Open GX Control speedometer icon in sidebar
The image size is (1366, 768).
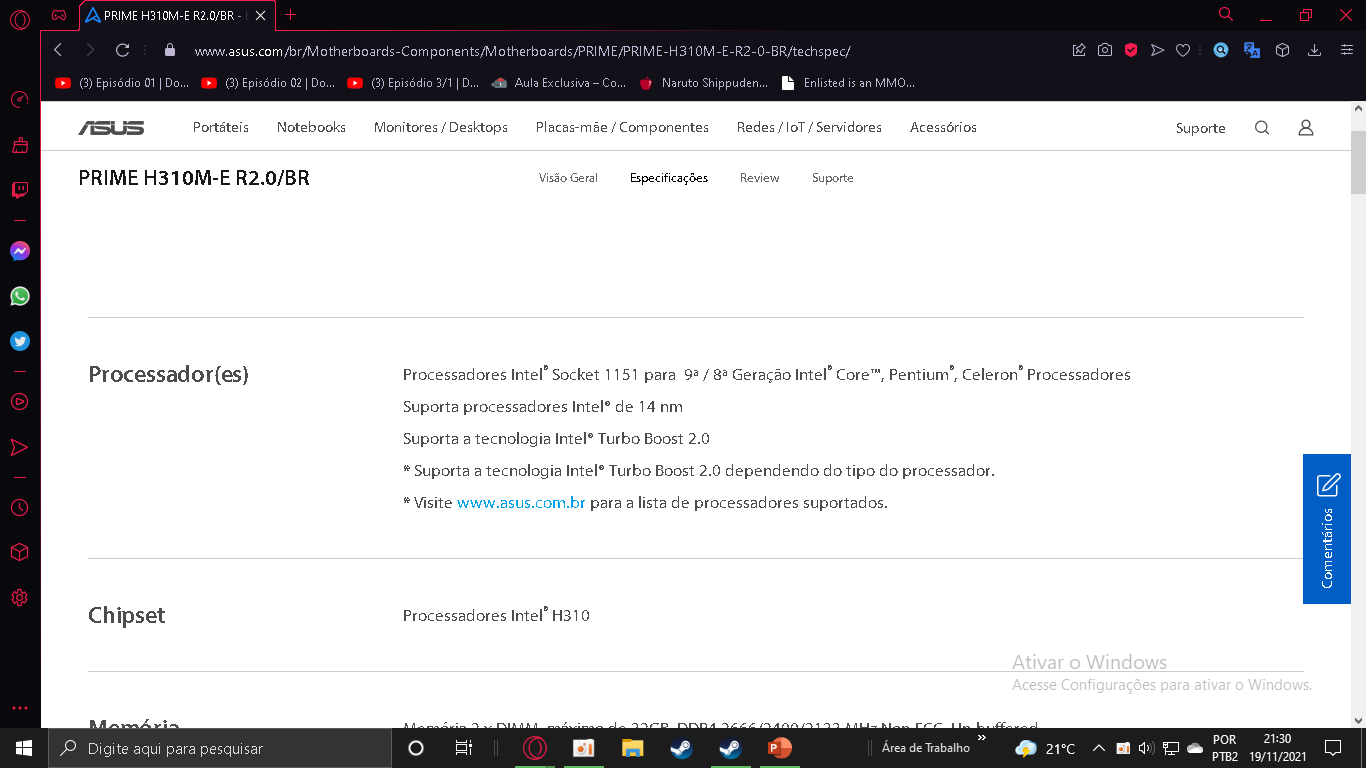coord(19,99)
